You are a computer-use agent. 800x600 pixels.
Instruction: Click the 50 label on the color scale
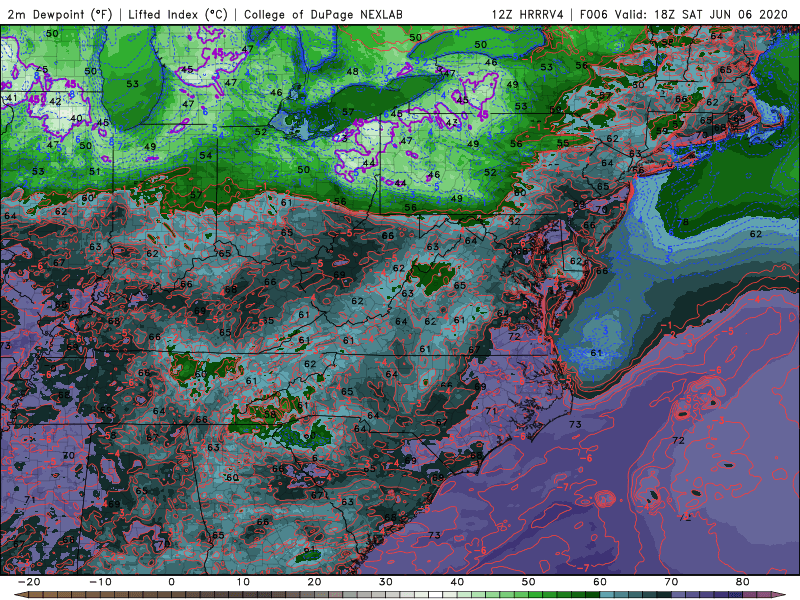point(529,582)
